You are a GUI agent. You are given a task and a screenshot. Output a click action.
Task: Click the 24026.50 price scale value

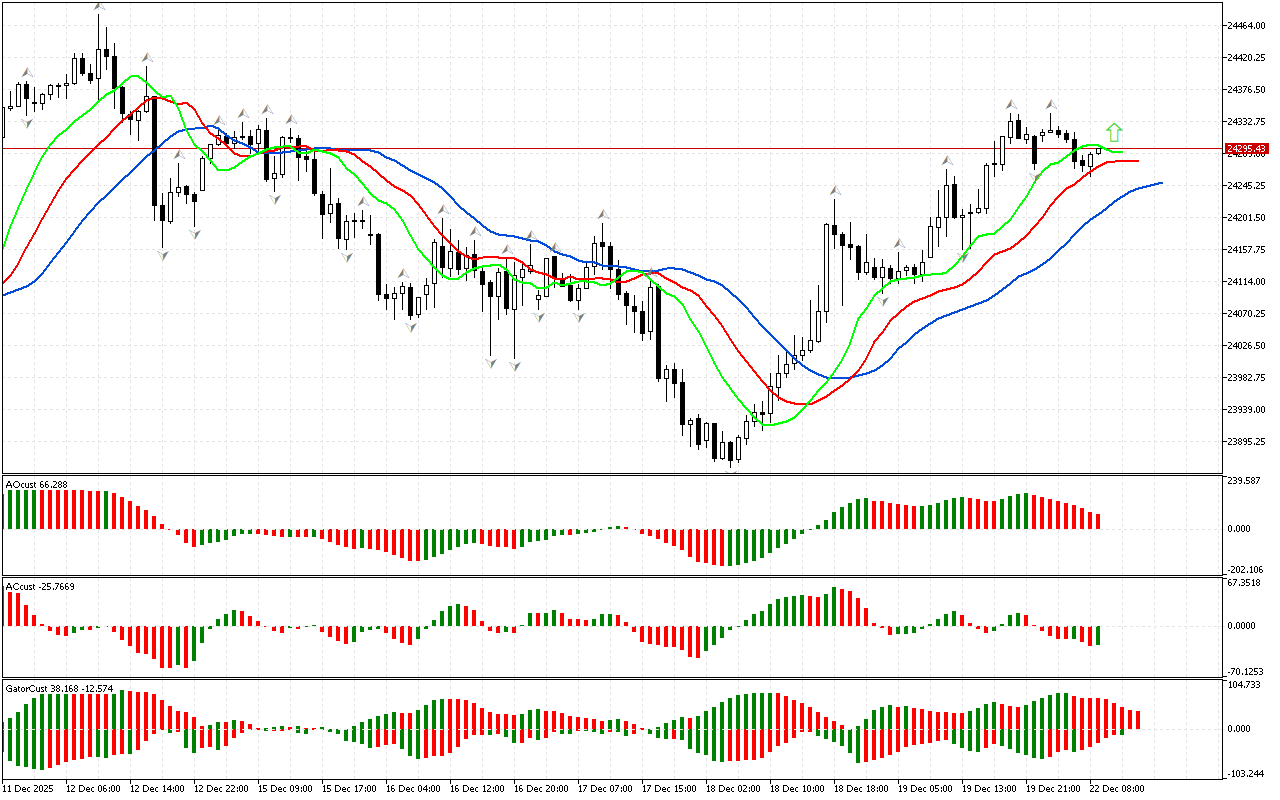point(1245,346)
